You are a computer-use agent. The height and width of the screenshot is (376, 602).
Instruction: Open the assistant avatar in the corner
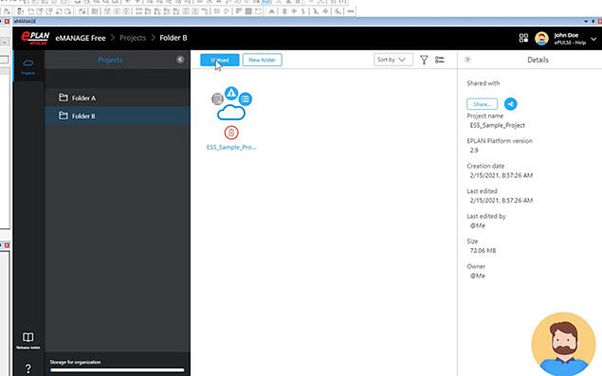pyautogui.click(x=563, y=344)
